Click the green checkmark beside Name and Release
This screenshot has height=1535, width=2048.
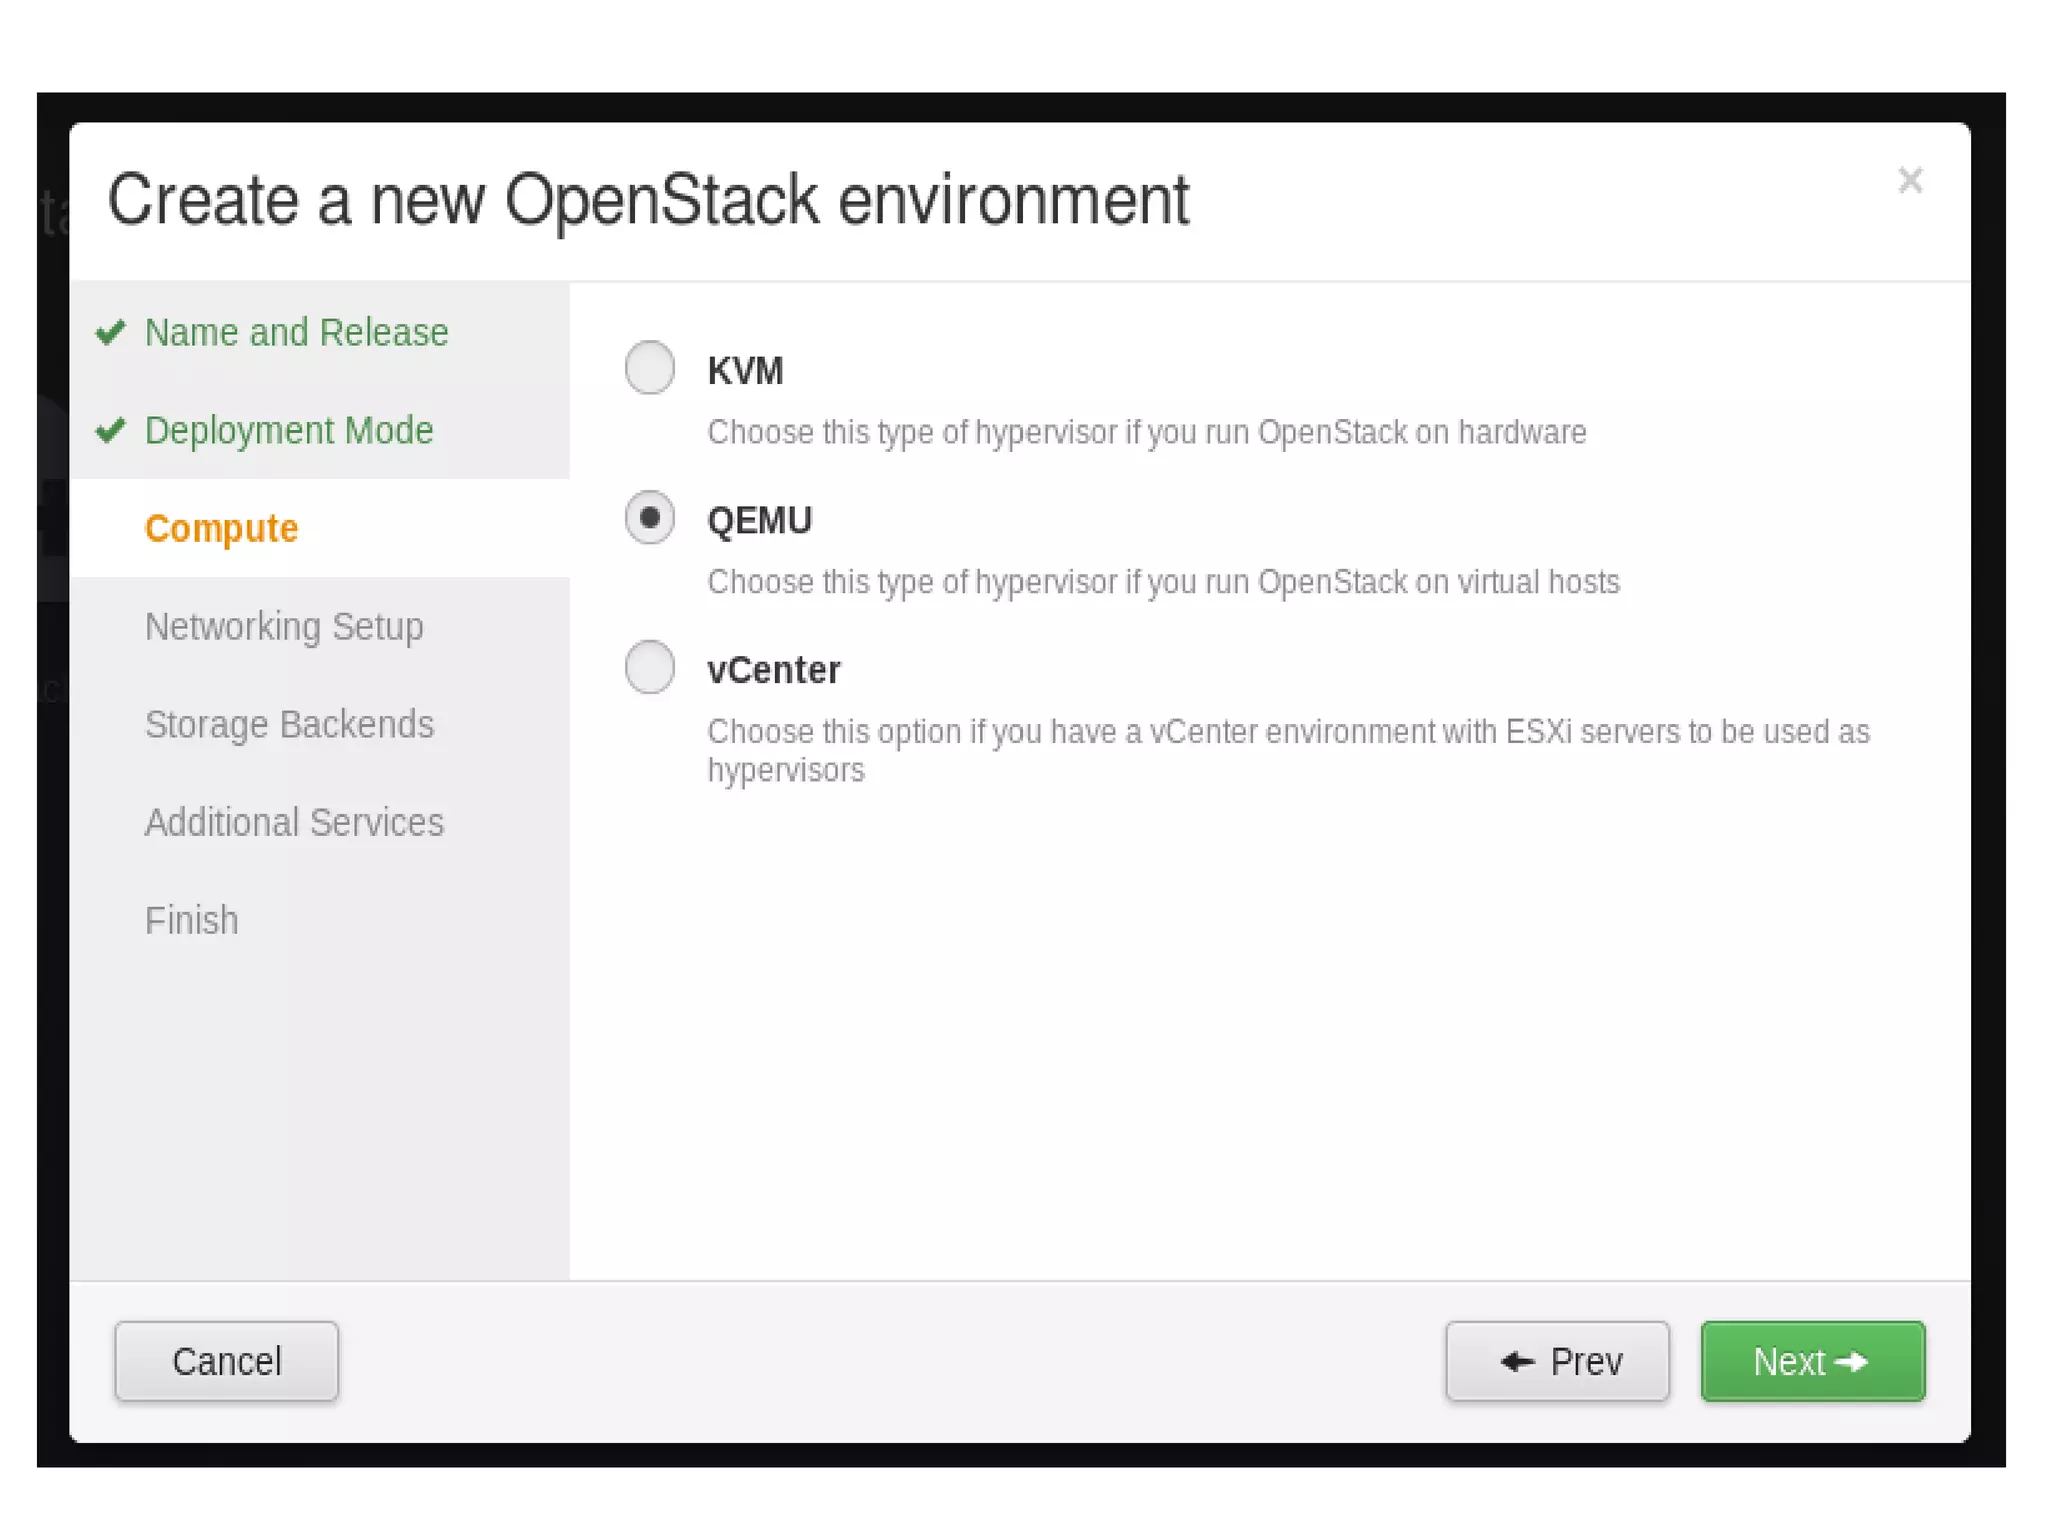[x=110, y=332]
